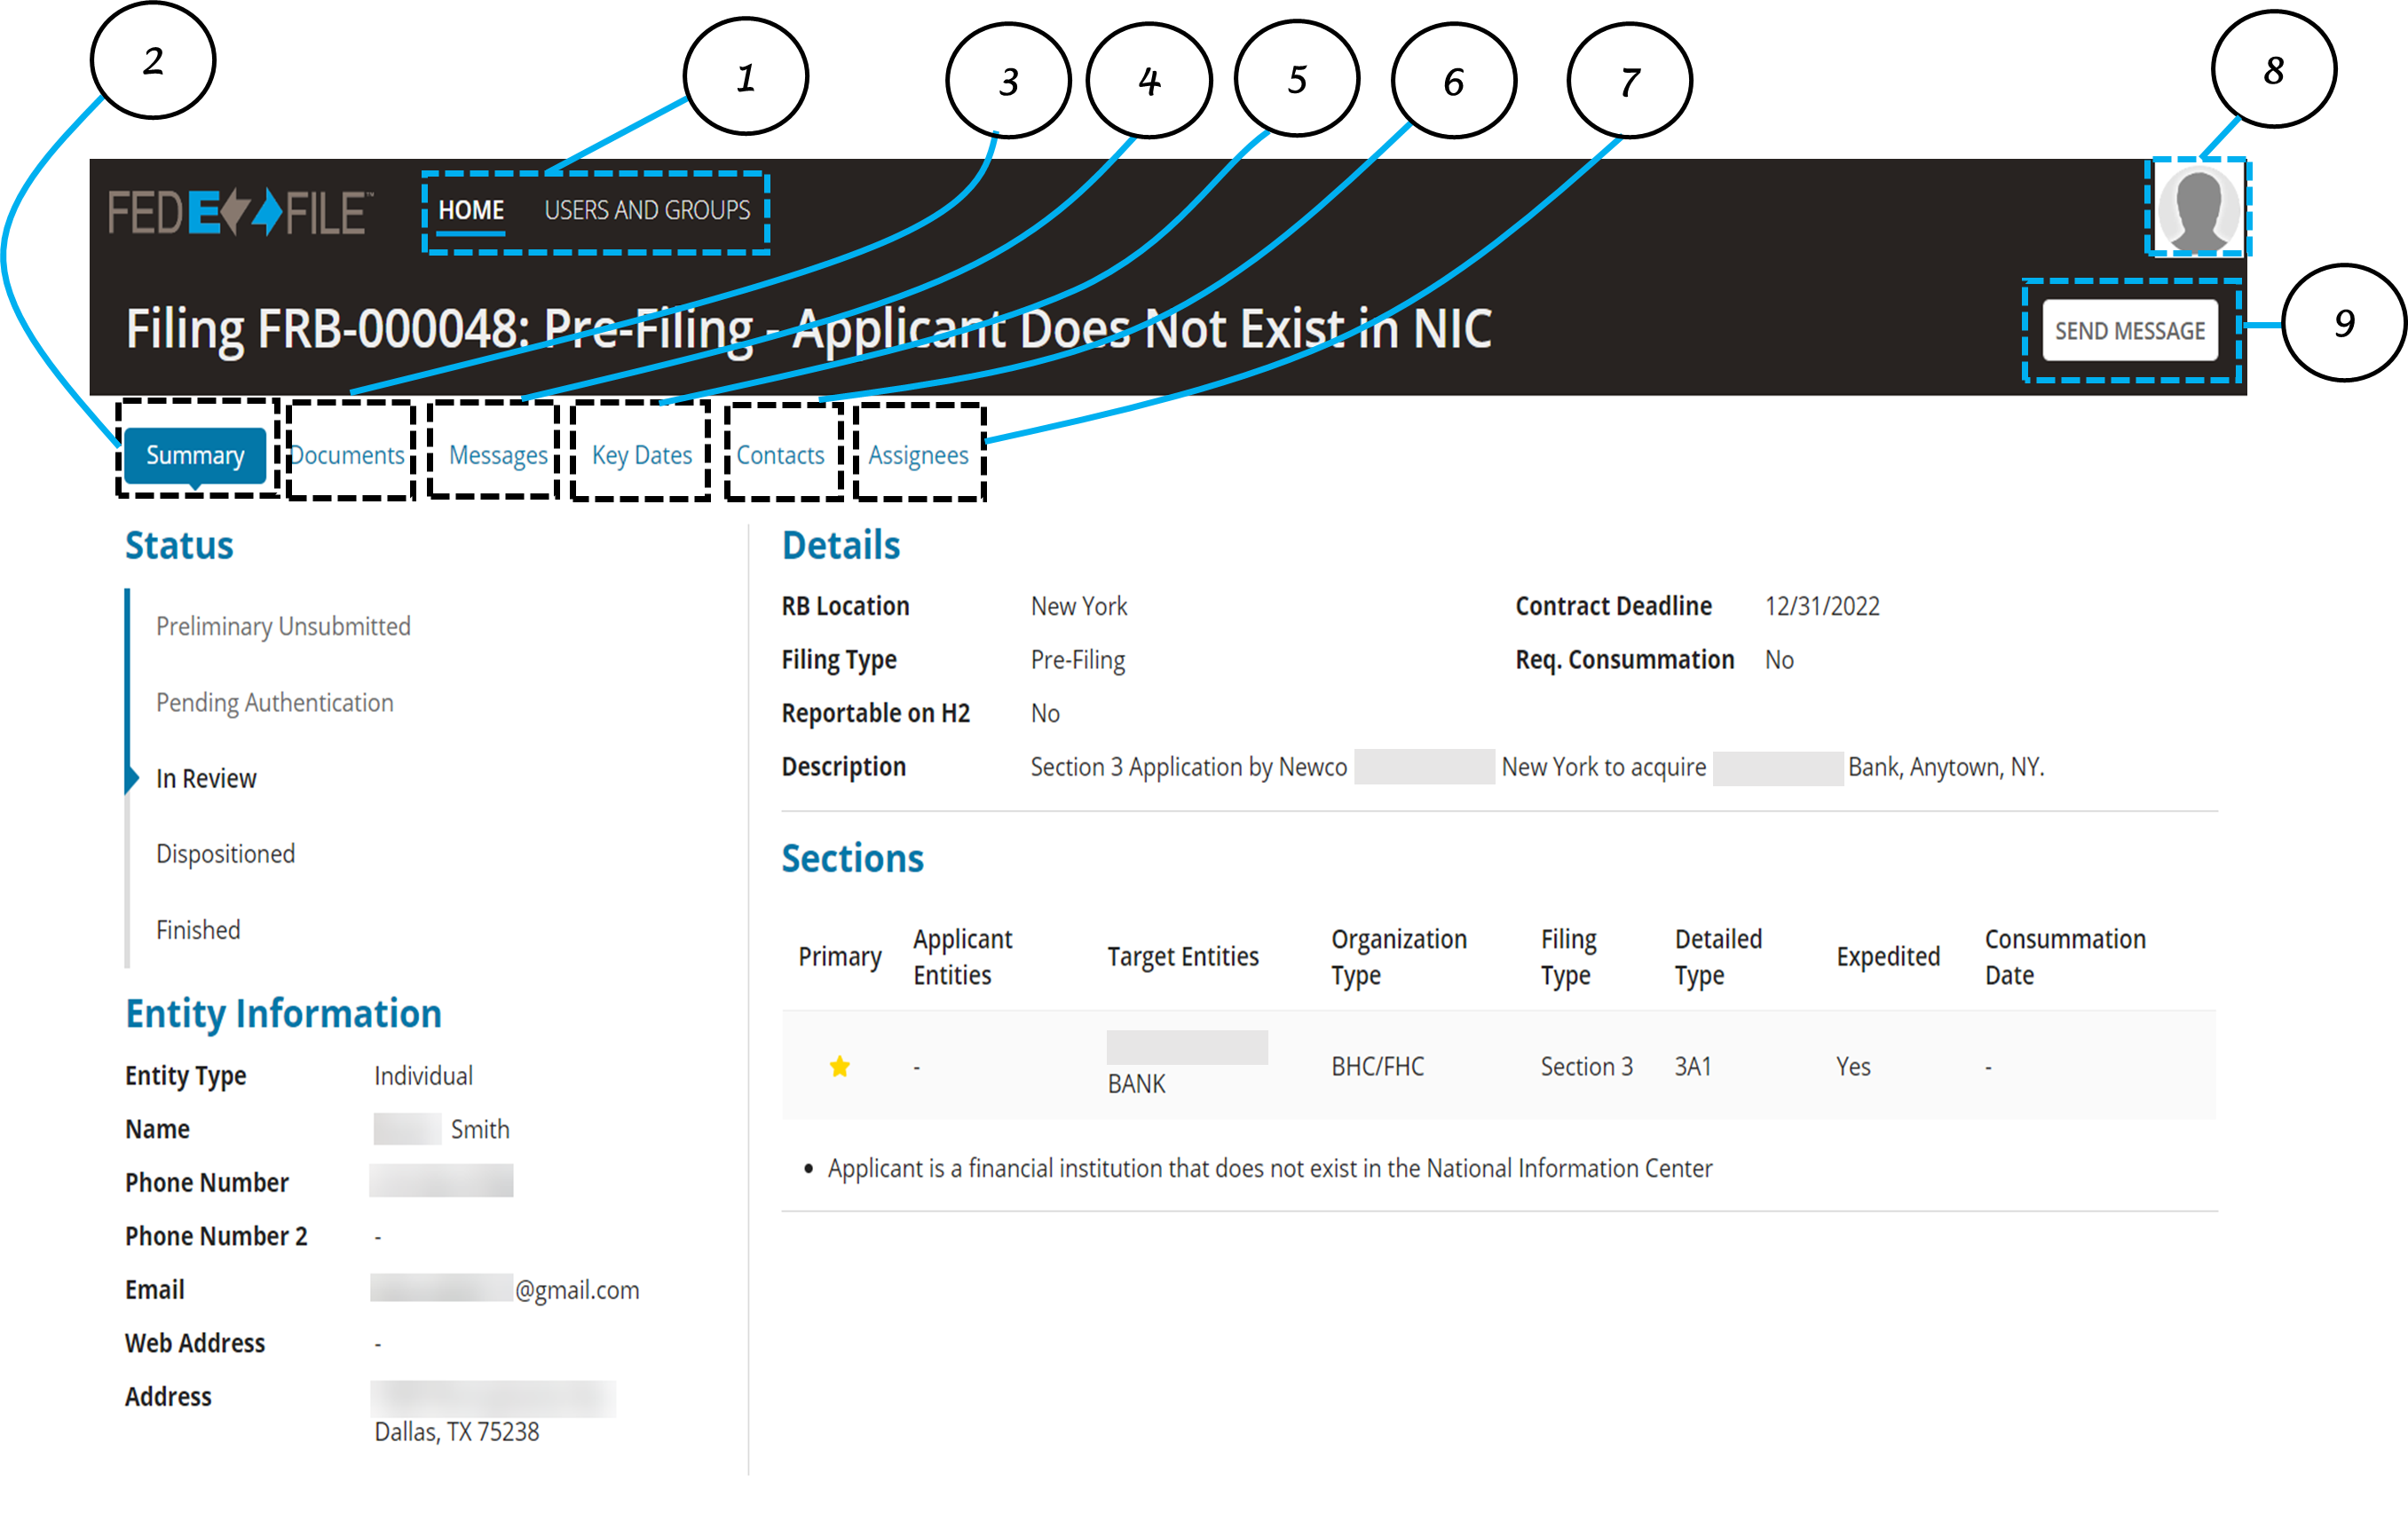Click the In Review status marker arrow

(132, 778)
